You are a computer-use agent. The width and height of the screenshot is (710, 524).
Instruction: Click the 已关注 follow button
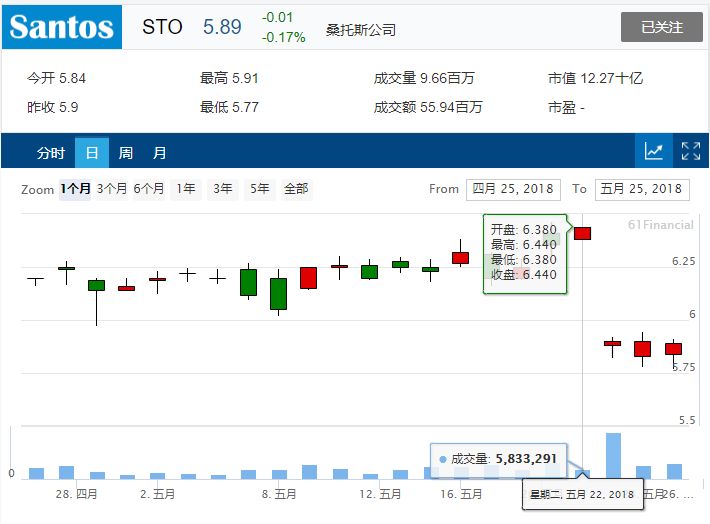(662, 27)
